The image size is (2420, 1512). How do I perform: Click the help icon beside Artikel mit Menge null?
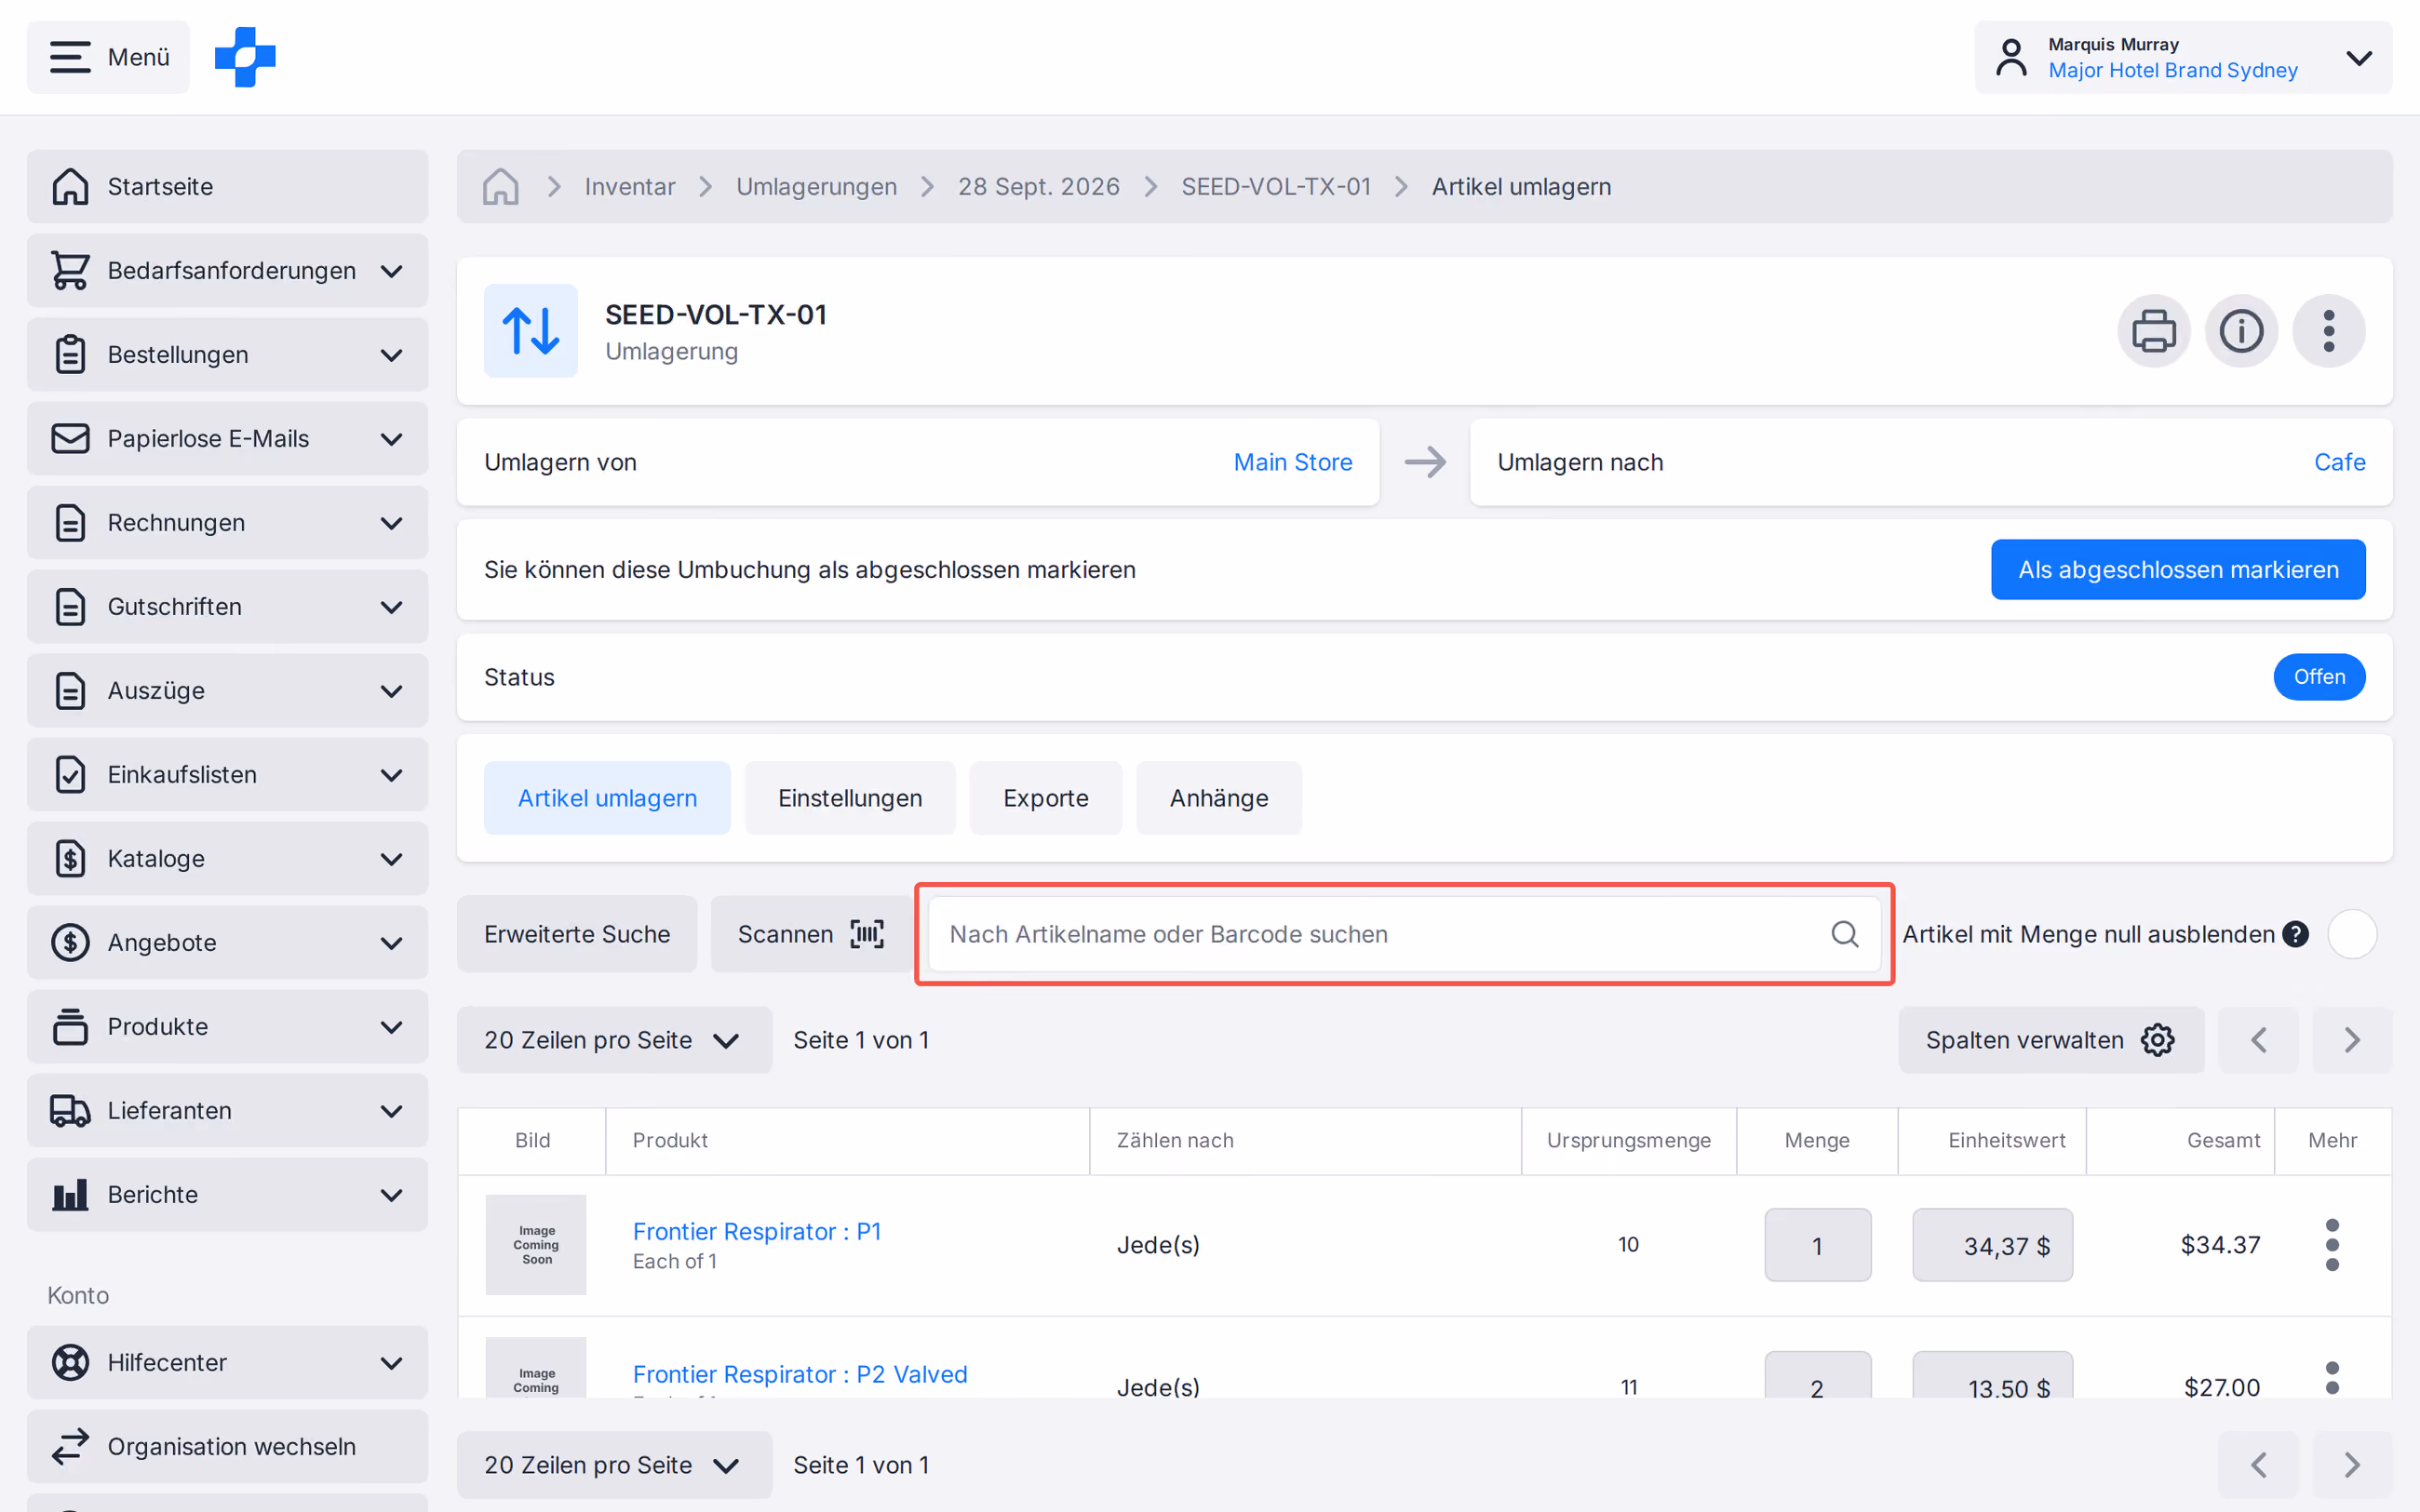[2296, 934]
